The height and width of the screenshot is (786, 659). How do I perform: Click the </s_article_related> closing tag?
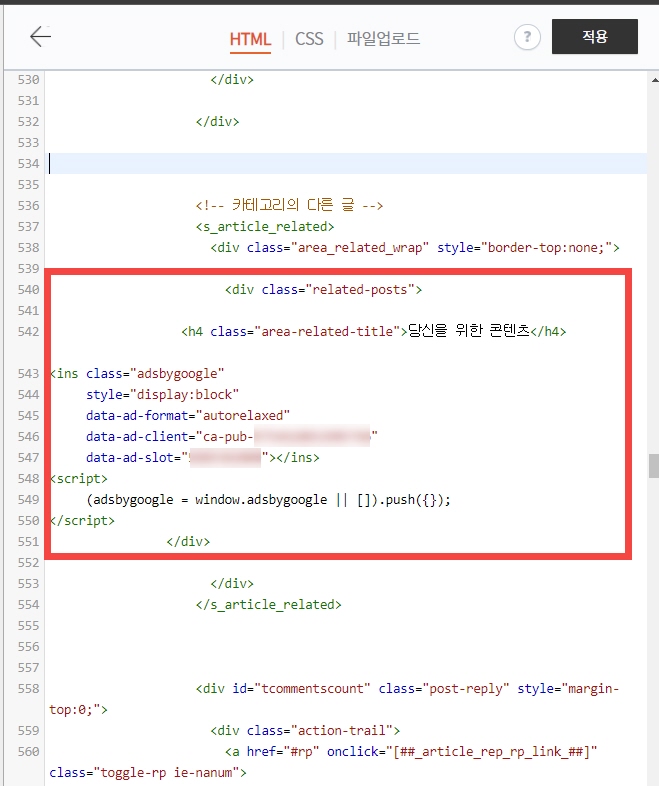[269, 605]
